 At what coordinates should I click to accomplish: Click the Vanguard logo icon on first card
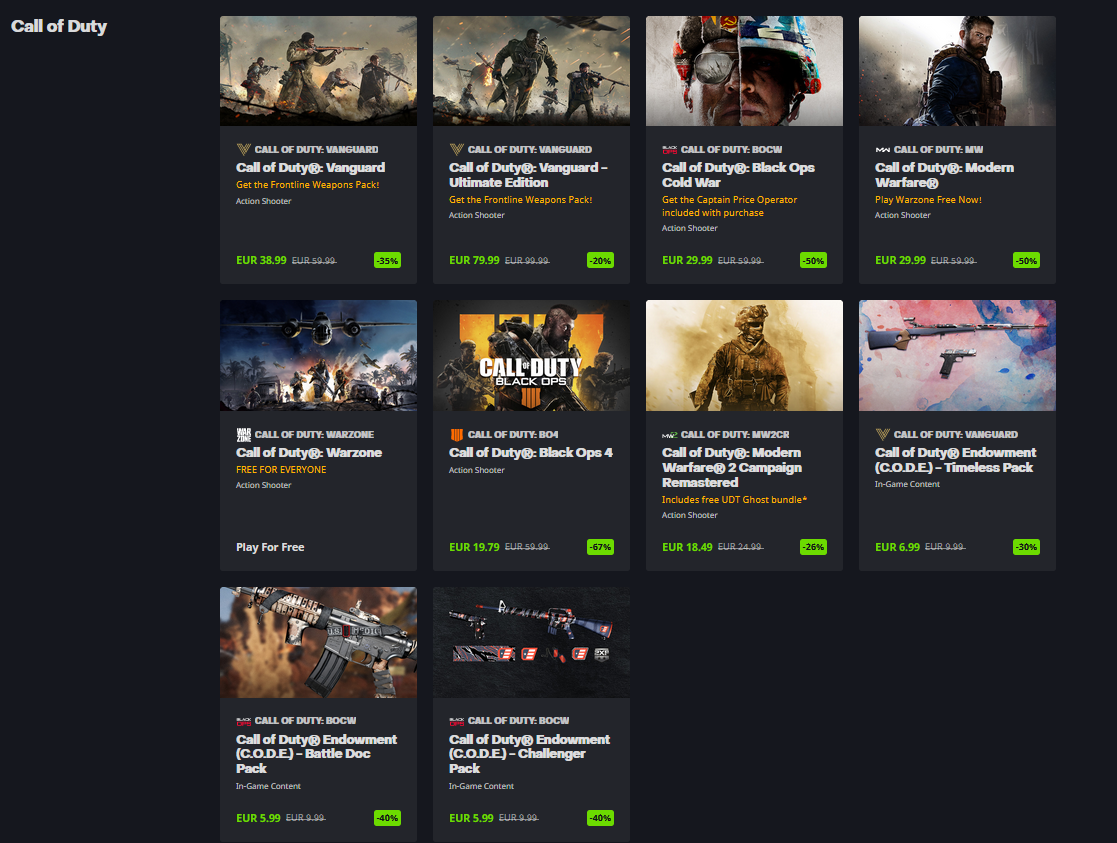(243, 149)
